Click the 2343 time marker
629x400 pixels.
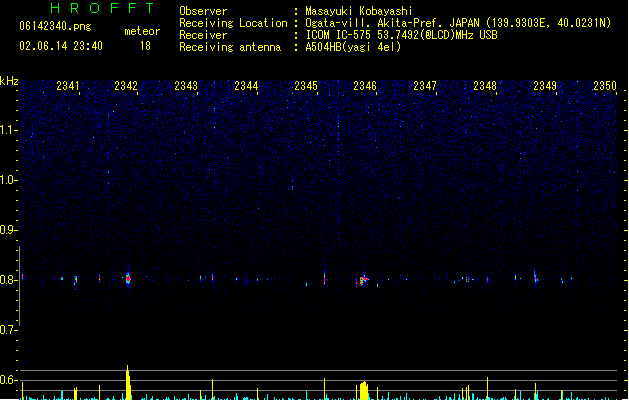click(186, 86)
